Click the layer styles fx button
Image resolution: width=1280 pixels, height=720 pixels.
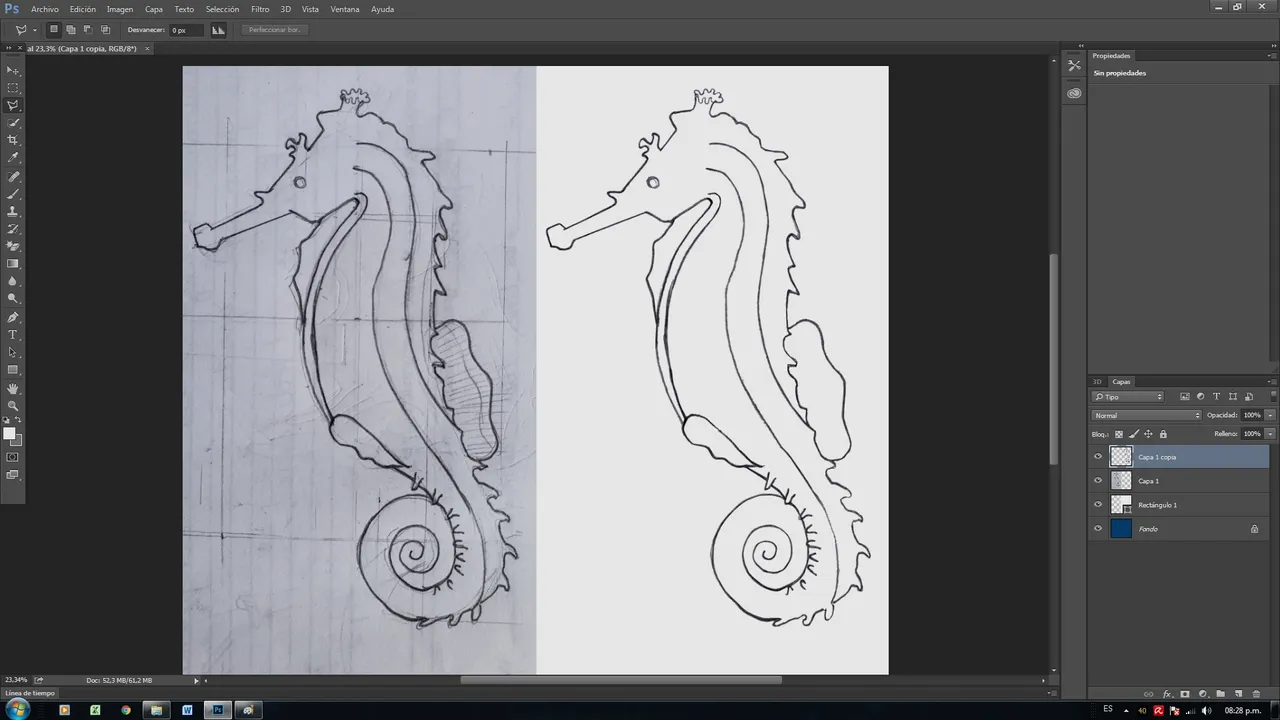pyautogui.click(x=1167, y=694)
